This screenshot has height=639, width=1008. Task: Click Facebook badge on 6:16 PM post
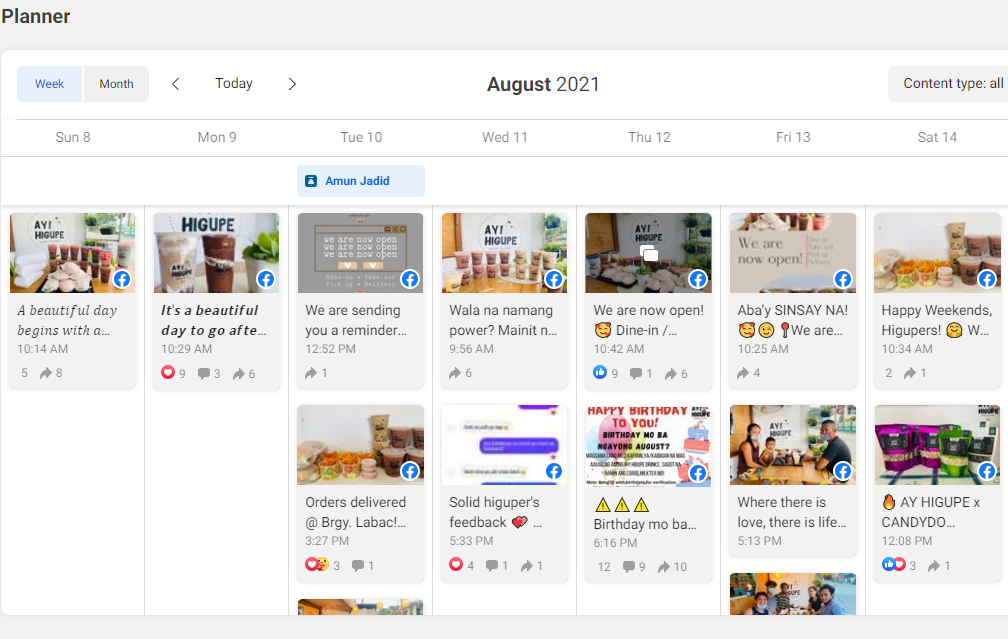click(698, 473)
